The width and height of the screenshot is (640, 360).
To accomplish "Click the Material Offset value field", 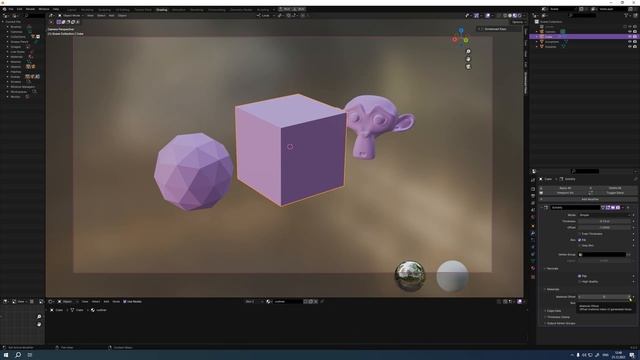I will coord(604,297).
